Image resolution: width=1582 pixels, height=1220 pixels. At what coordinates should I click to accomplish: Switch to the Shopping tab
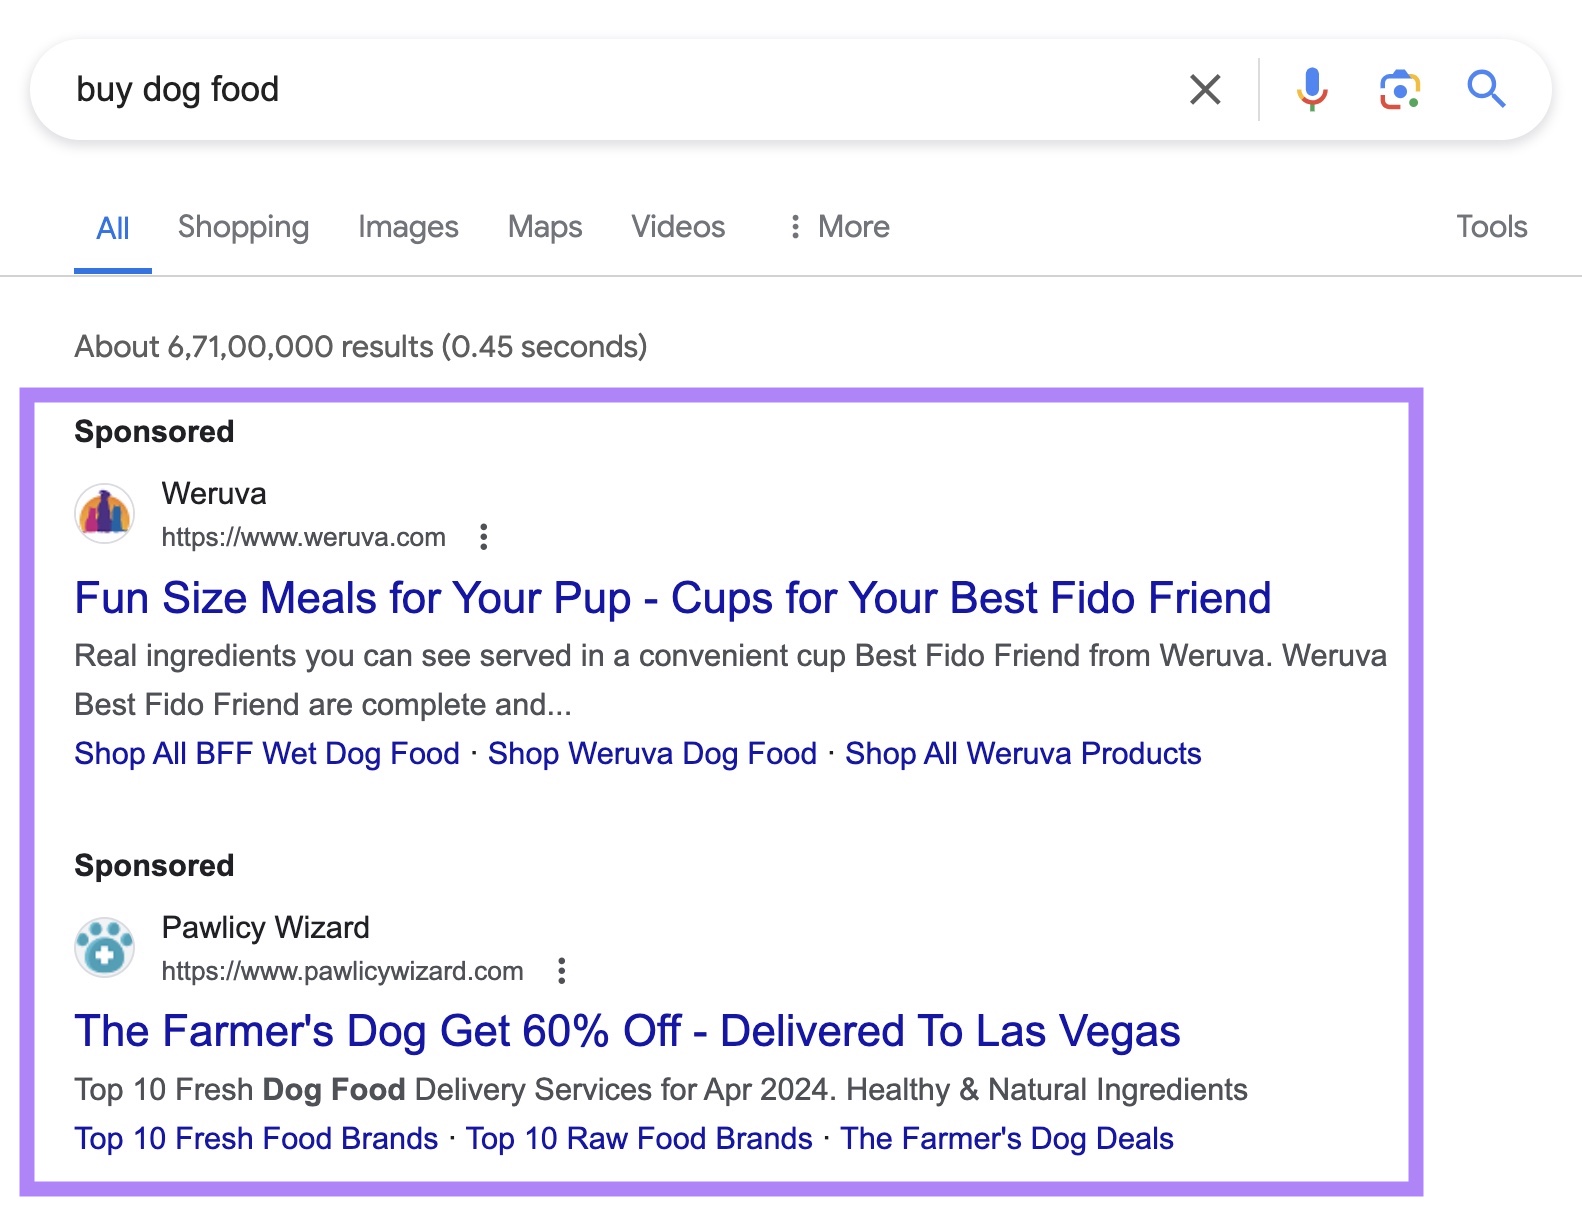[243, 227]
